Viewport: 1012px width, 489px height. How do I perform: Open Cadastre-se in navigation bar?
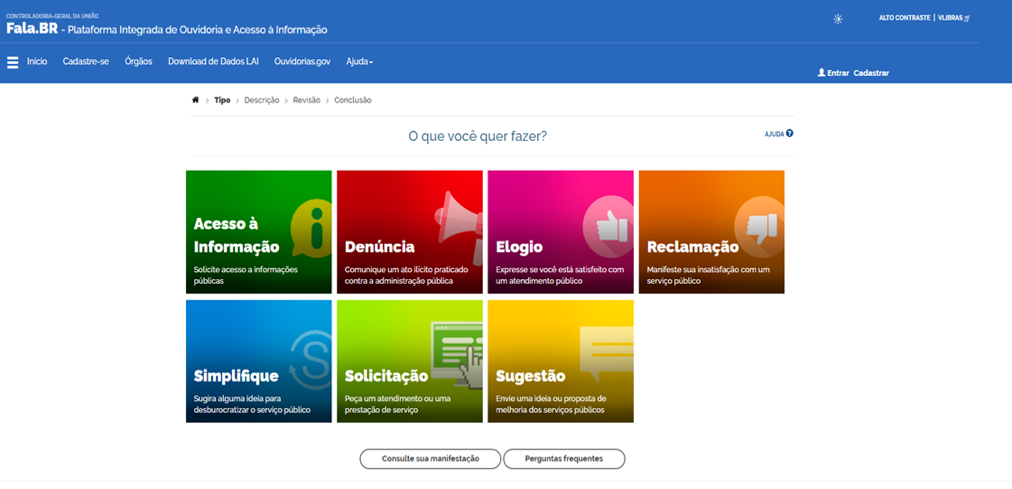click(x=86, y=62)
